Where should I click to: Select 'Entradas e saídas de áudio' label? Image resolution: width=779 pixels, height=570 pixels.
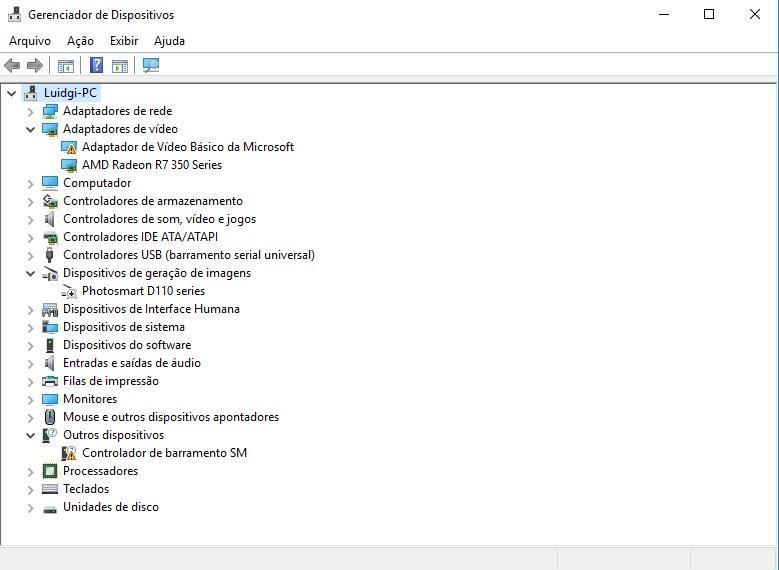pos(132,363)
